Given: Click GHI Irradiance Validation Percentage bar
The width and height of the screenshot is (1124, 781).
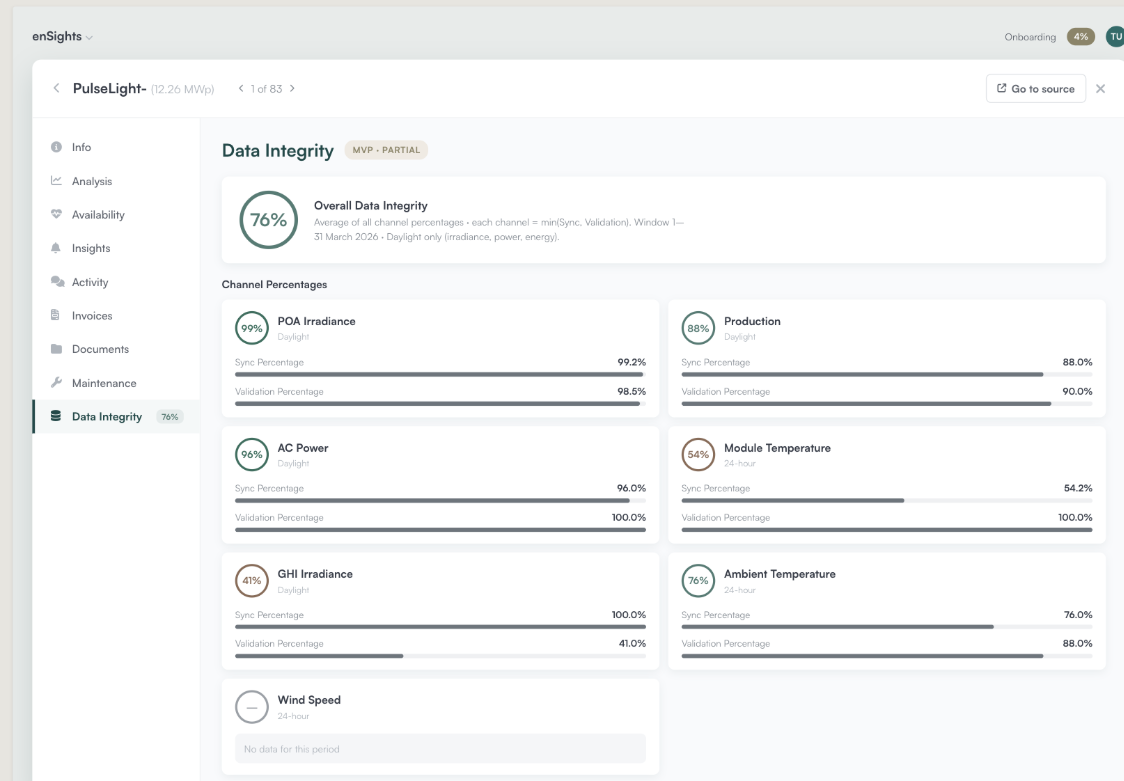Looking at the screenshot, I should pos(440,656).
